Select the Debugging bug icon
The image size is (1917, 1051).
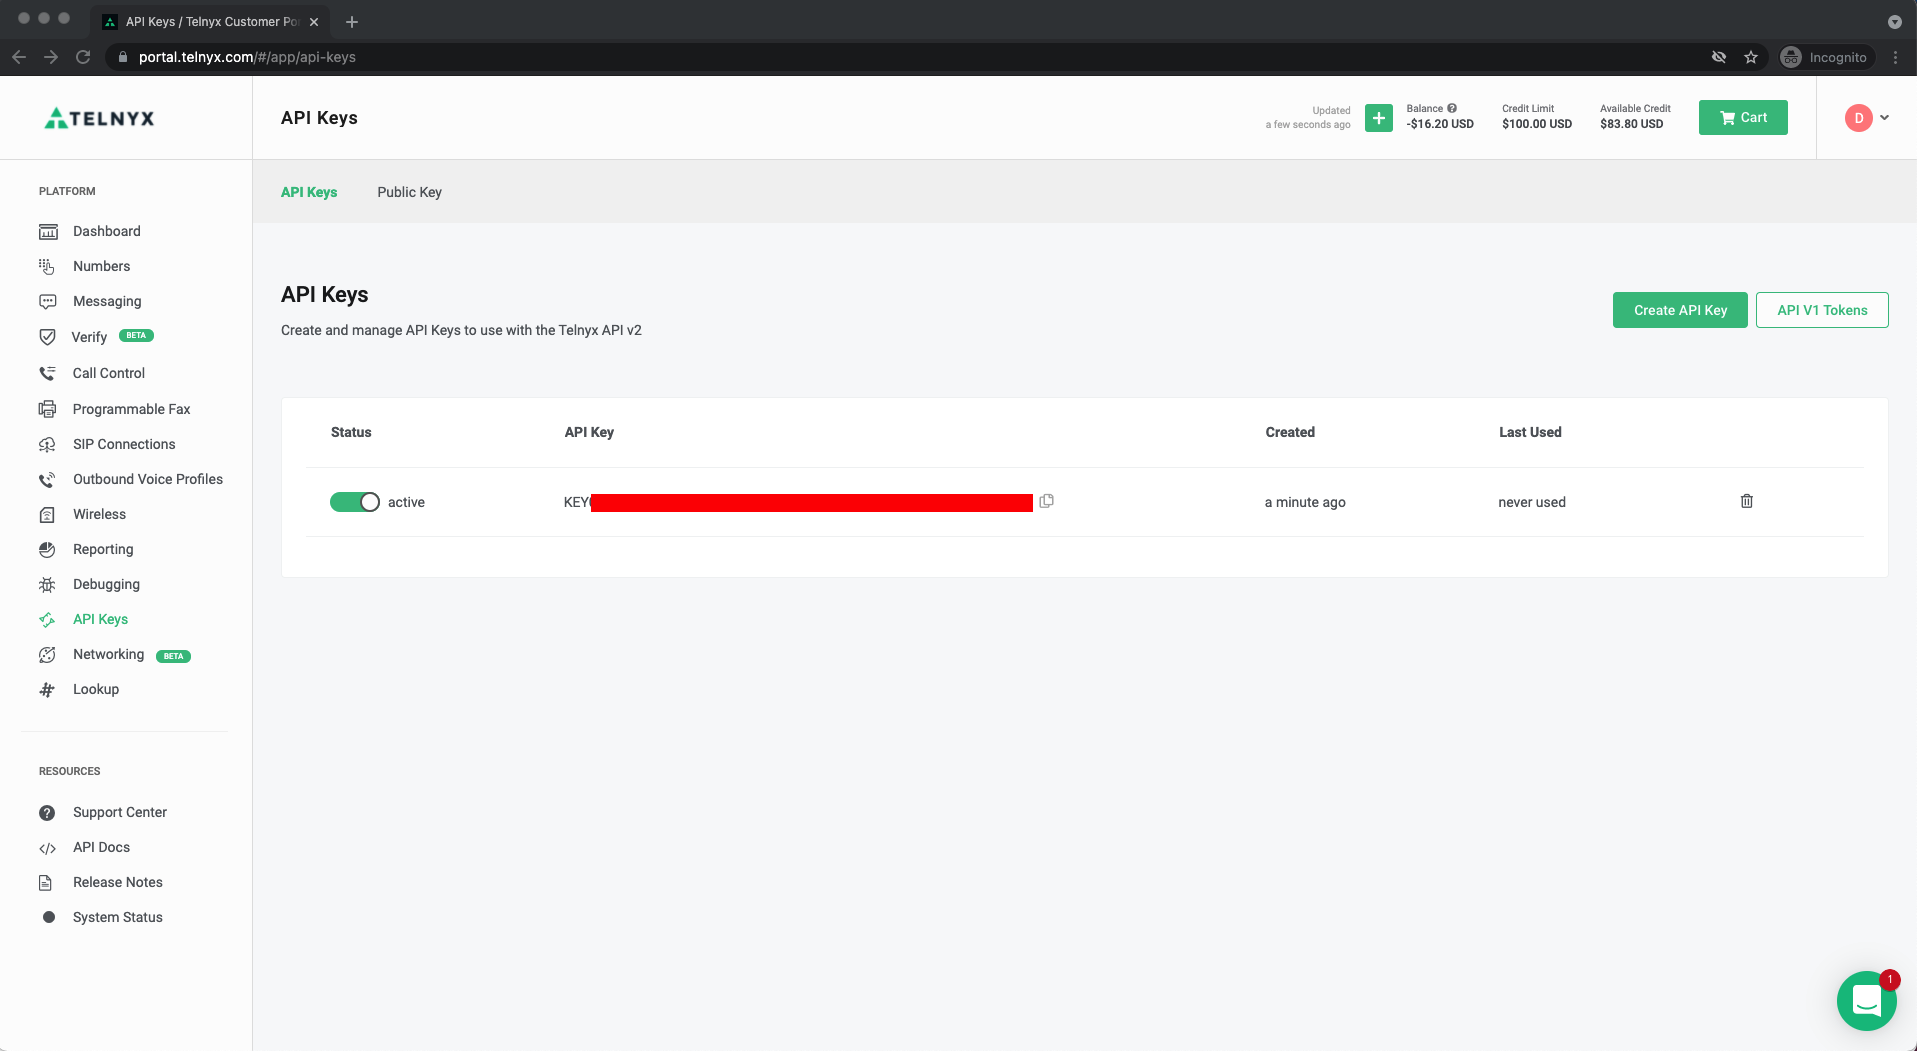[x=47, y=584]
